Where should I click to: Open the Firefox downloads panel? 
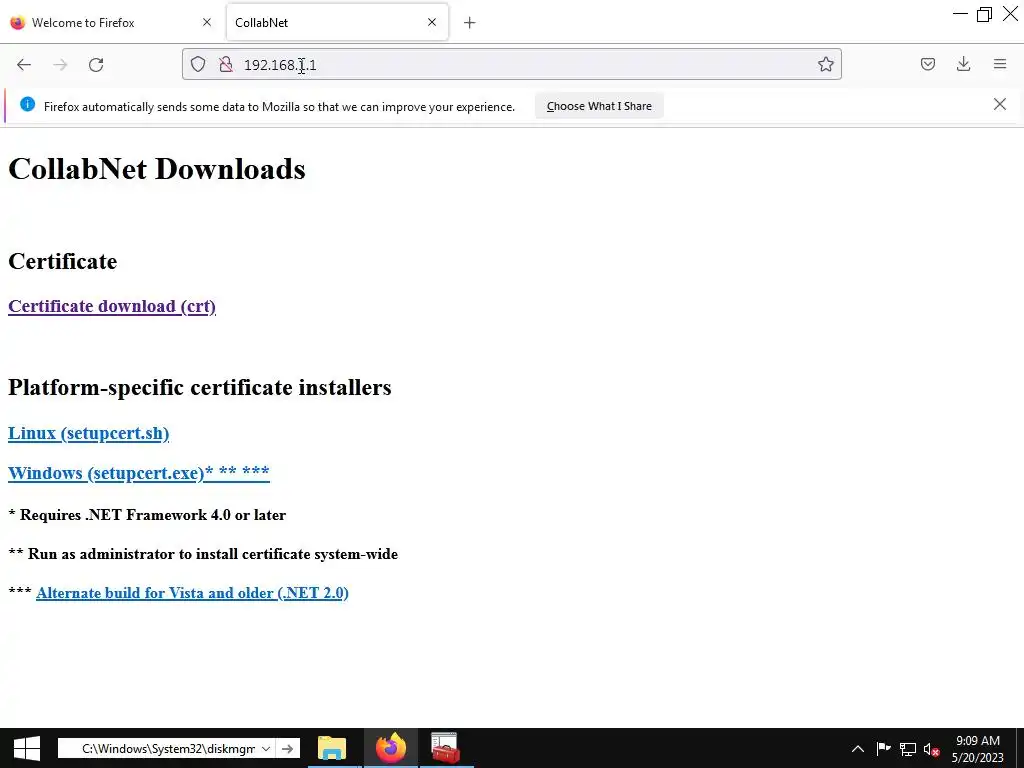coord(963,64)
